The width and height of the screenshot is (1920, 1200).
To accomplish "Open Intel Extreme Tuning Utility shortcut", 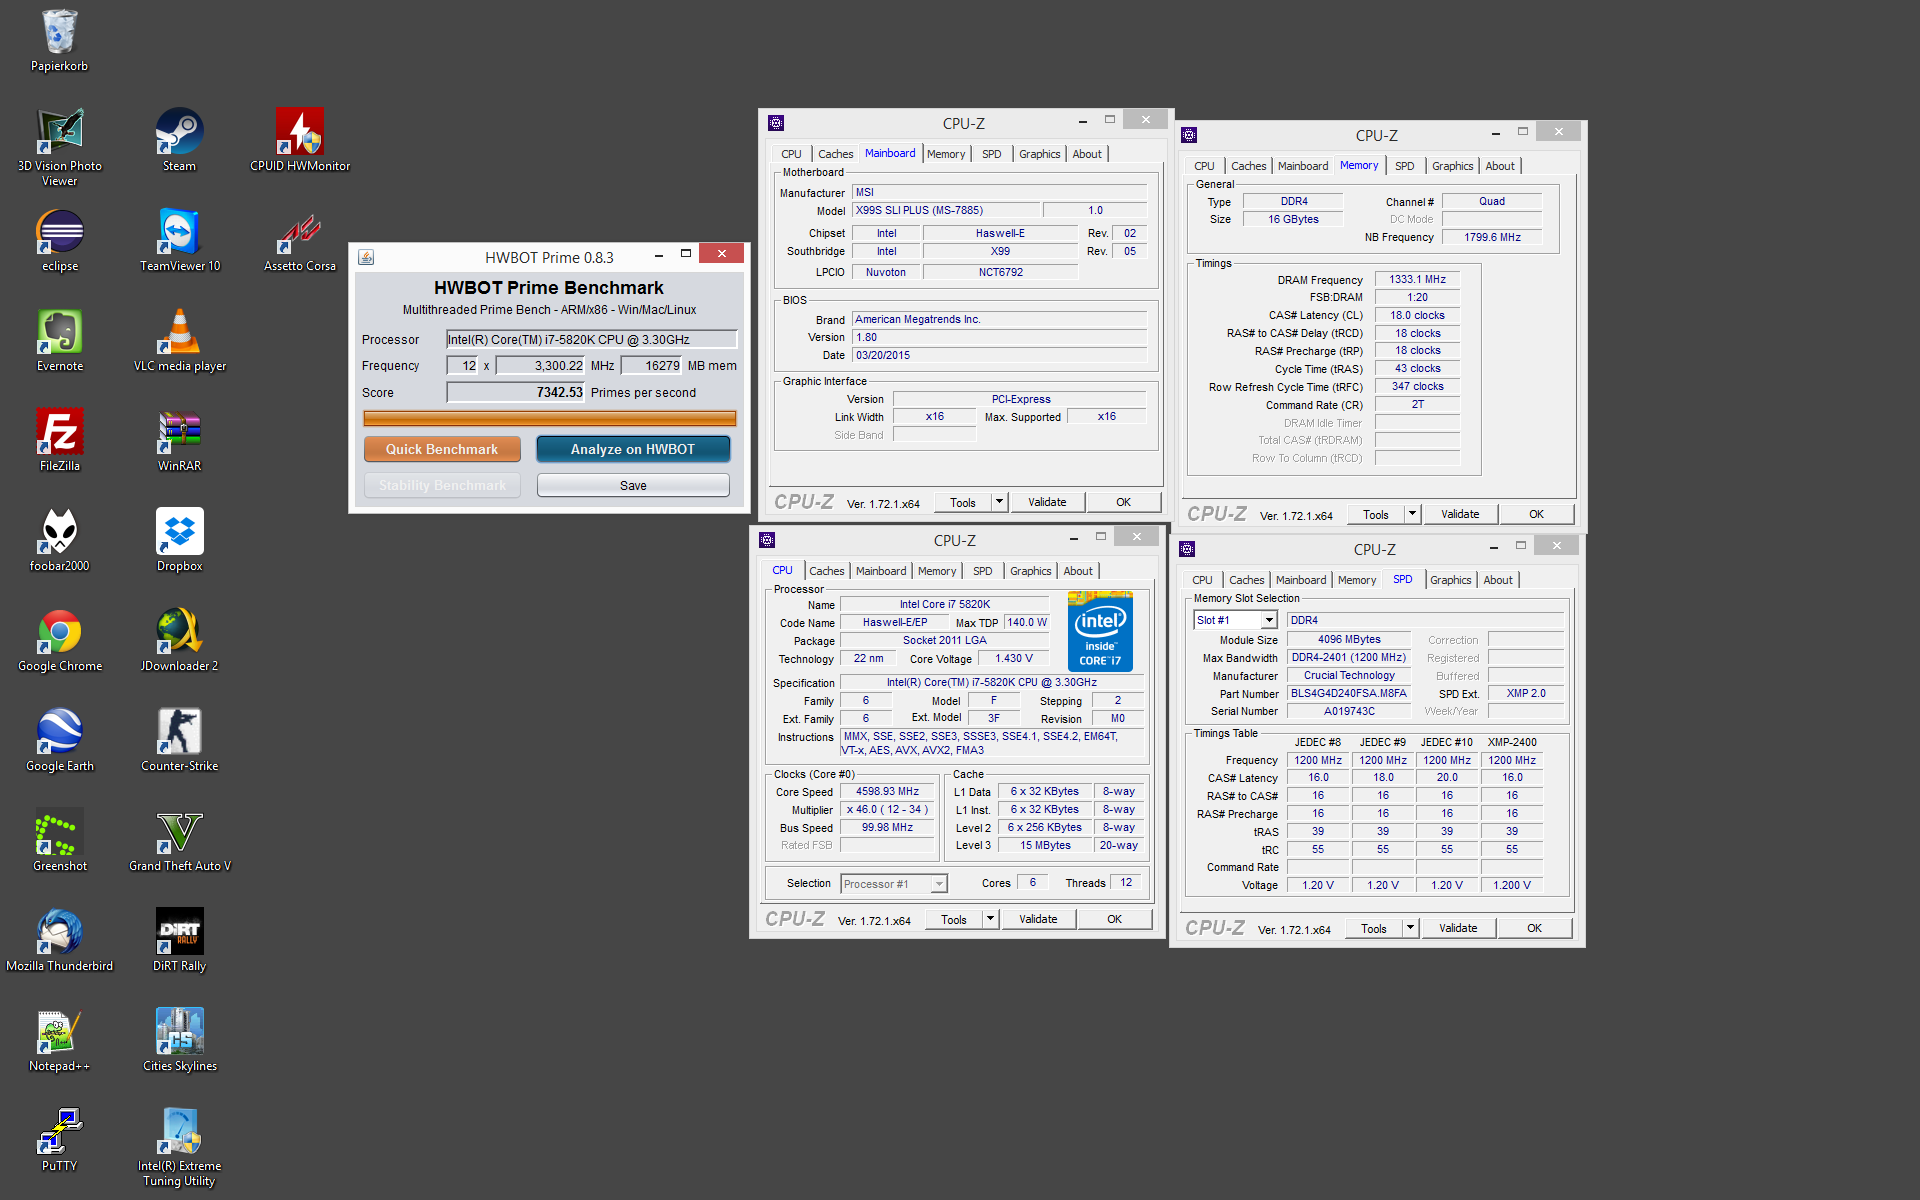I will click(x=179, y=1148).
